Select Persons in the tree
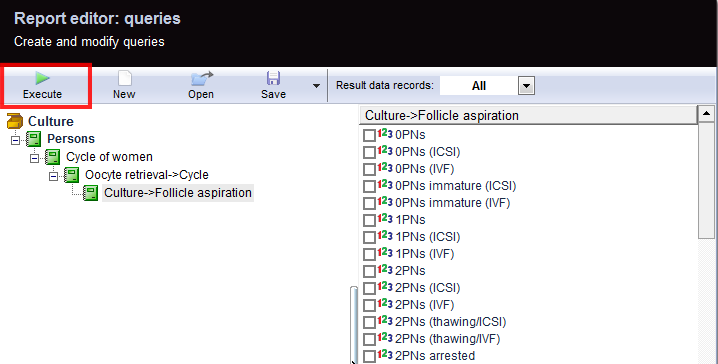Image resolution: width=718 pixels, height=364 pixels. [71, 139]
